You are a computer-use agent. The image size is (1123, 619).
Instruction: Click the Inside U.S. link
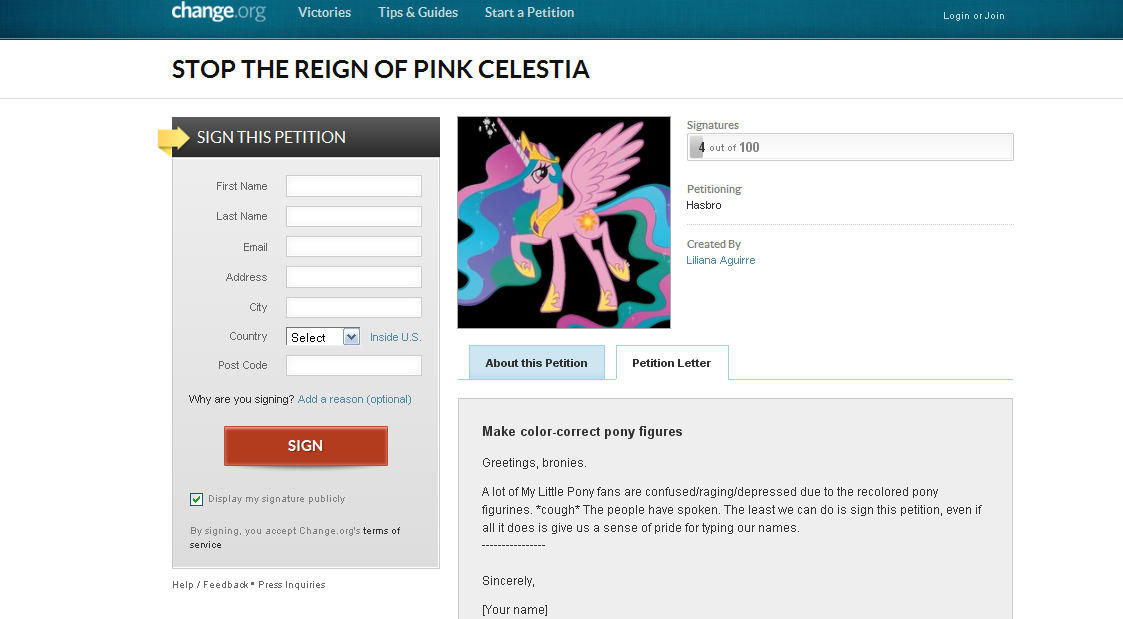tap(395, 337)
